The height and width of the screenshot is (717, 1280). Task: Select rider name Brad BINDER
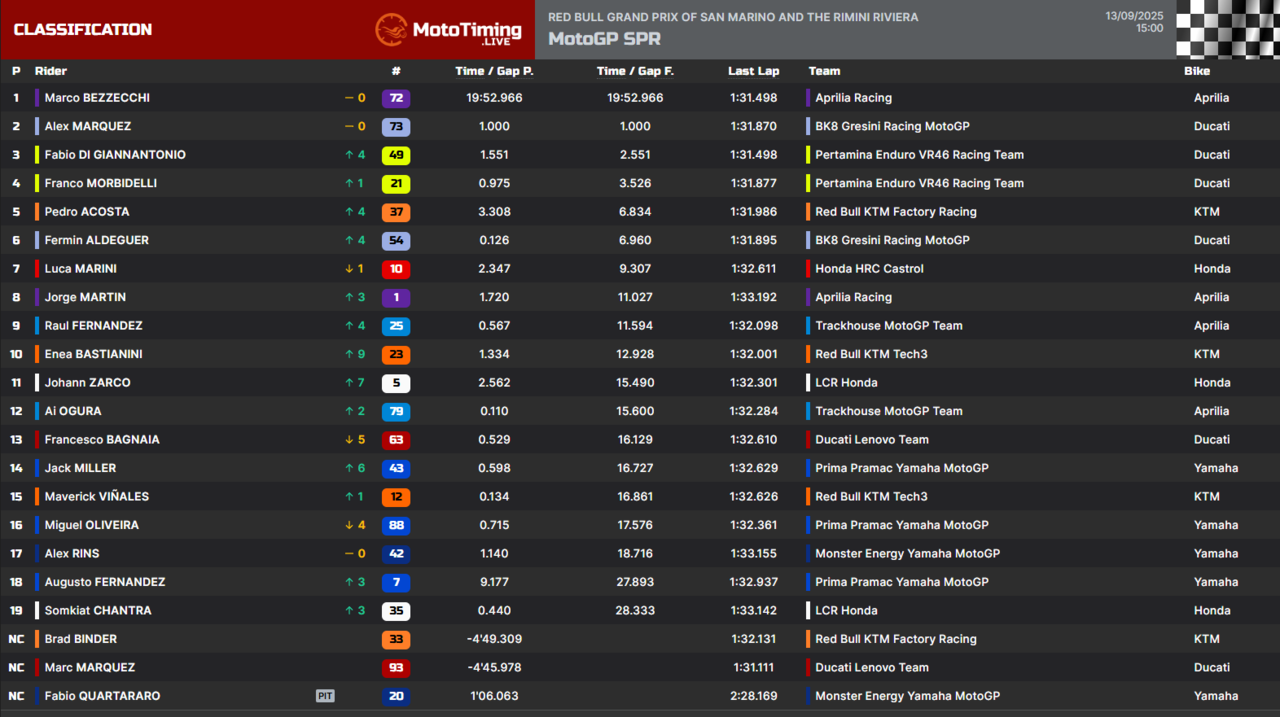[x=80, y=640]
